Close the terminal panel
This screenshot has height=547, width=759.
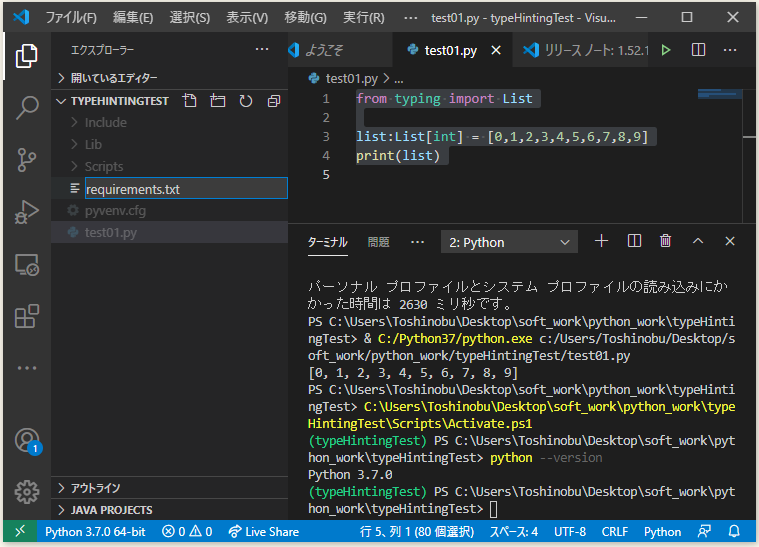point(730,241)
